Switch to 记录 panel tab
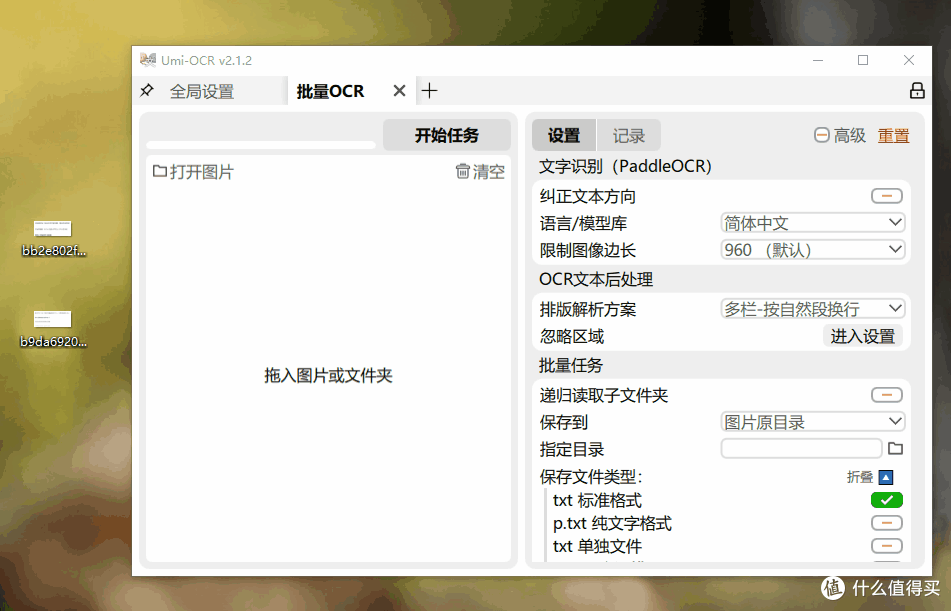951x611 pixels. tap(628, 135)
